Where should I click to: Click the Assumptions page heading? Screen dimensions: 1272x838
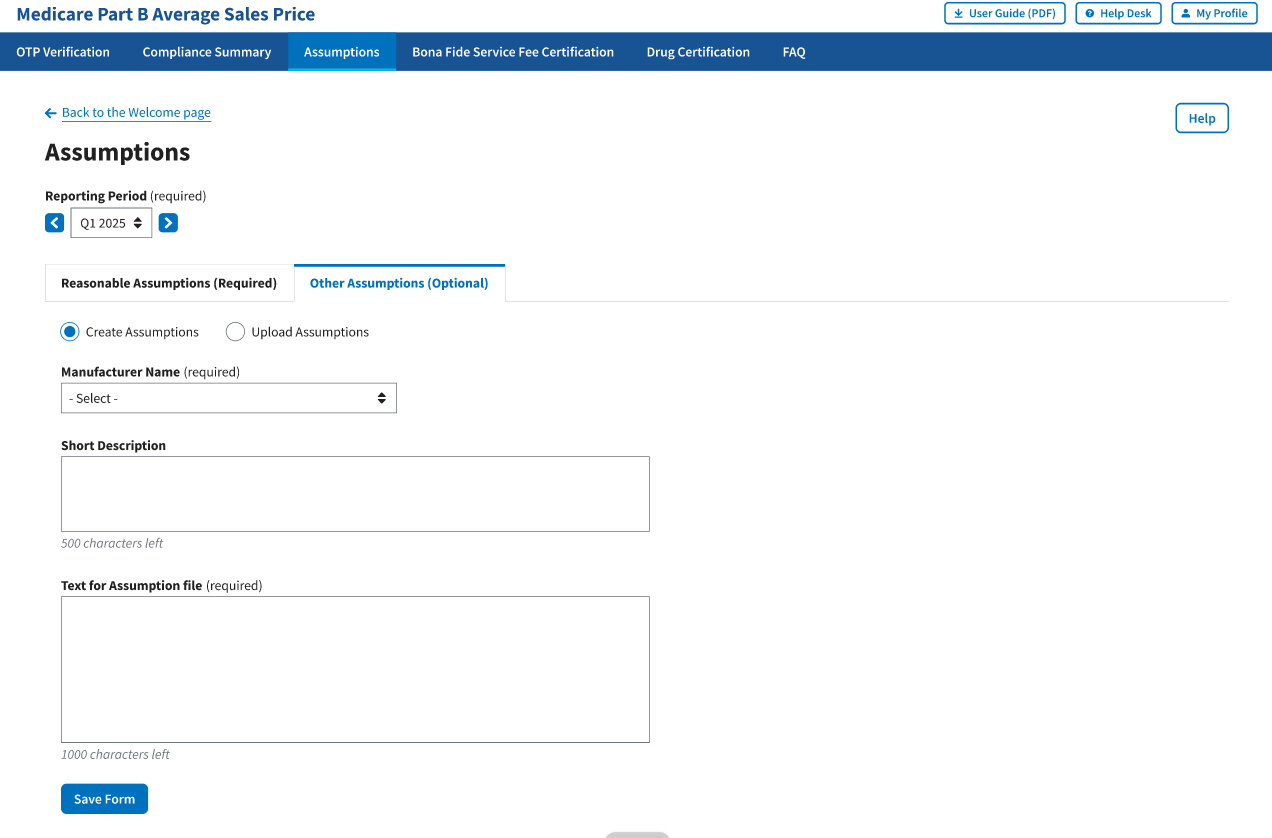(x=117, y=152)
